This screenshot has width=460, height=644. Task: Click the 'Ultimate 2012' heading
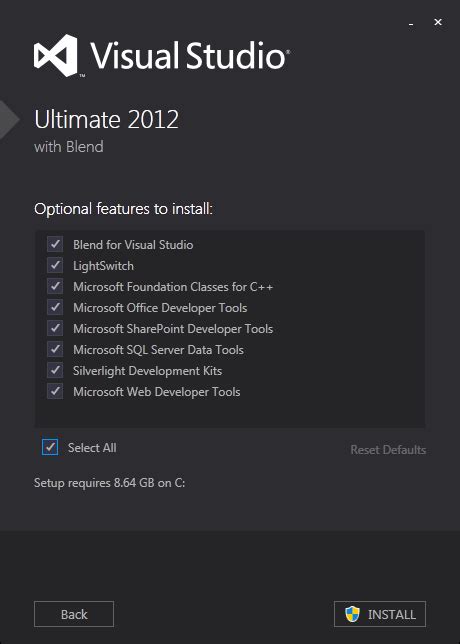pyautogui.click(x=106, y=120)
